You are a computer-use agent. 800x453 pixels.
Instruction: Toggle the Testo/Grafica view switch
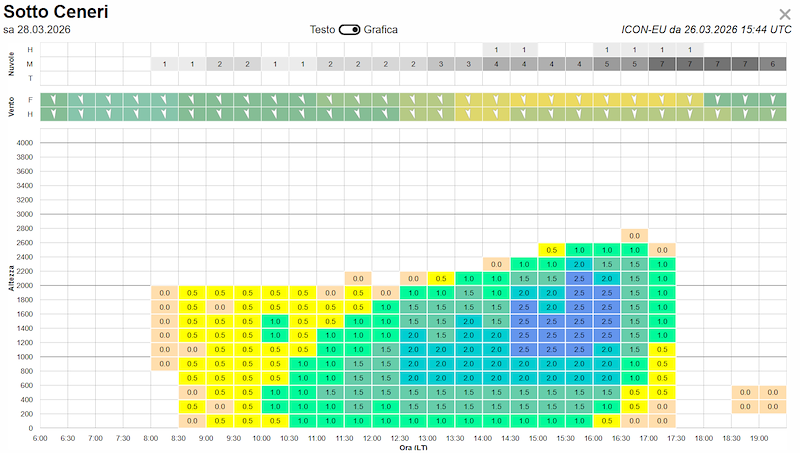[x=350, y=29]
